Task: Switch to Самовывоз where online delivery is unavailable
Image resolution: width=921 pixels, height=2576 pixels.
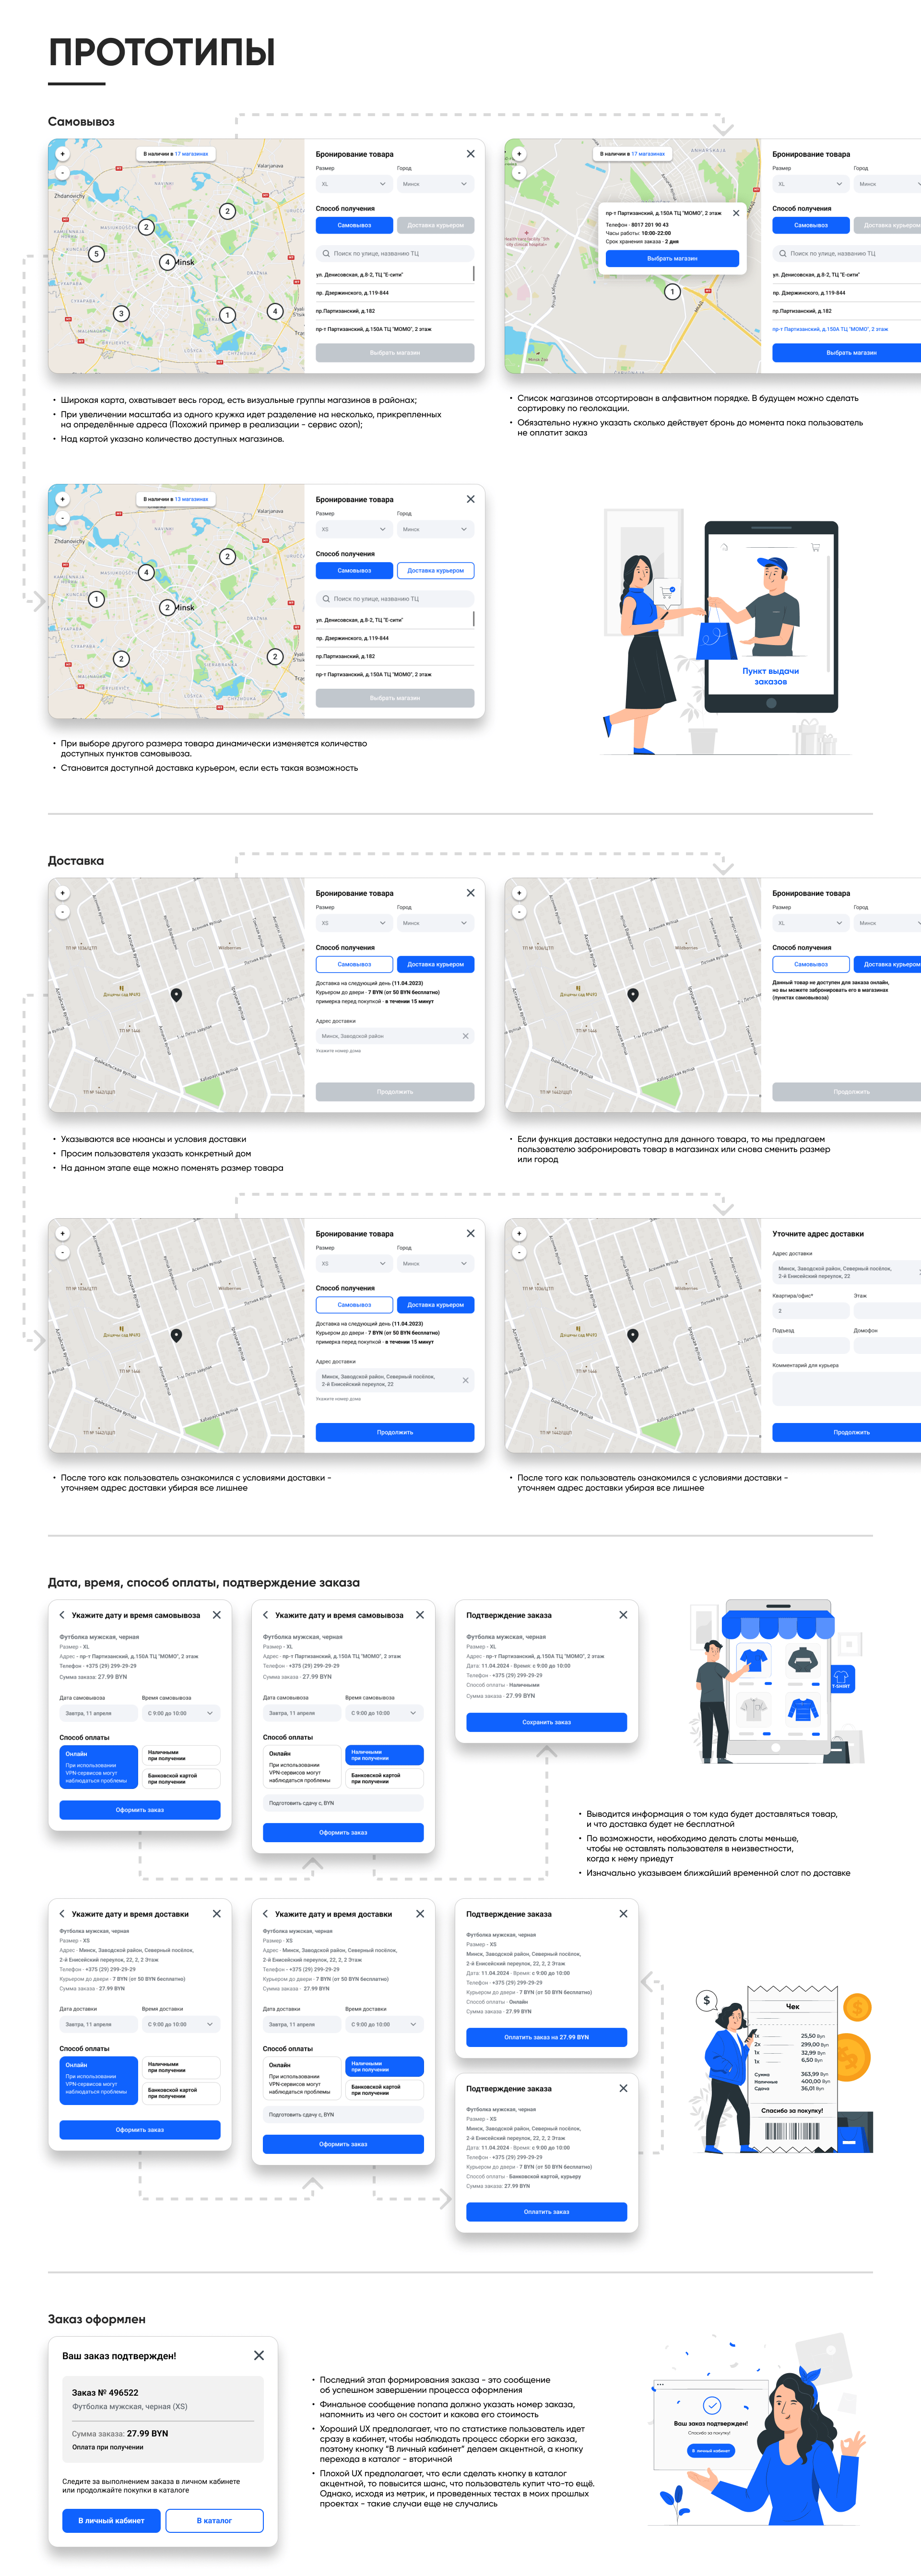Action: (811, 965)
